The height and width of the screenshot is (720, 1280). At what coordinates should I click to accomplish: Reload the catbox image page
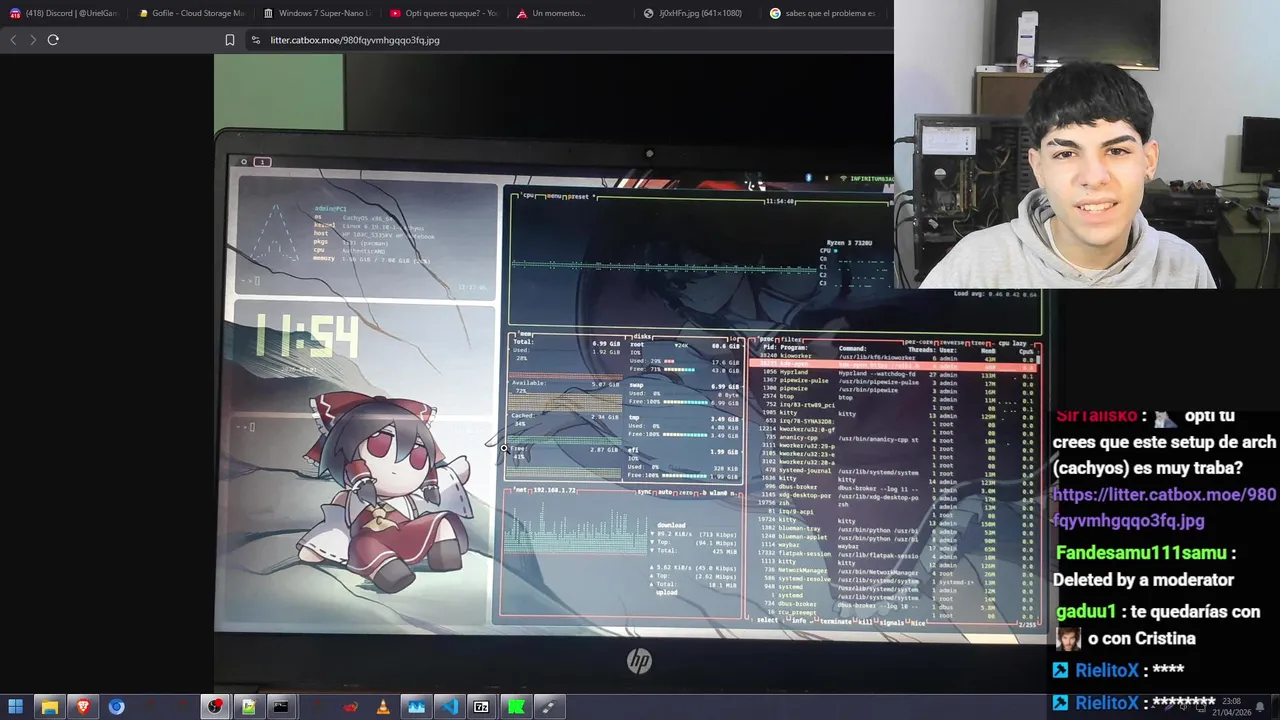pos(53,40)
